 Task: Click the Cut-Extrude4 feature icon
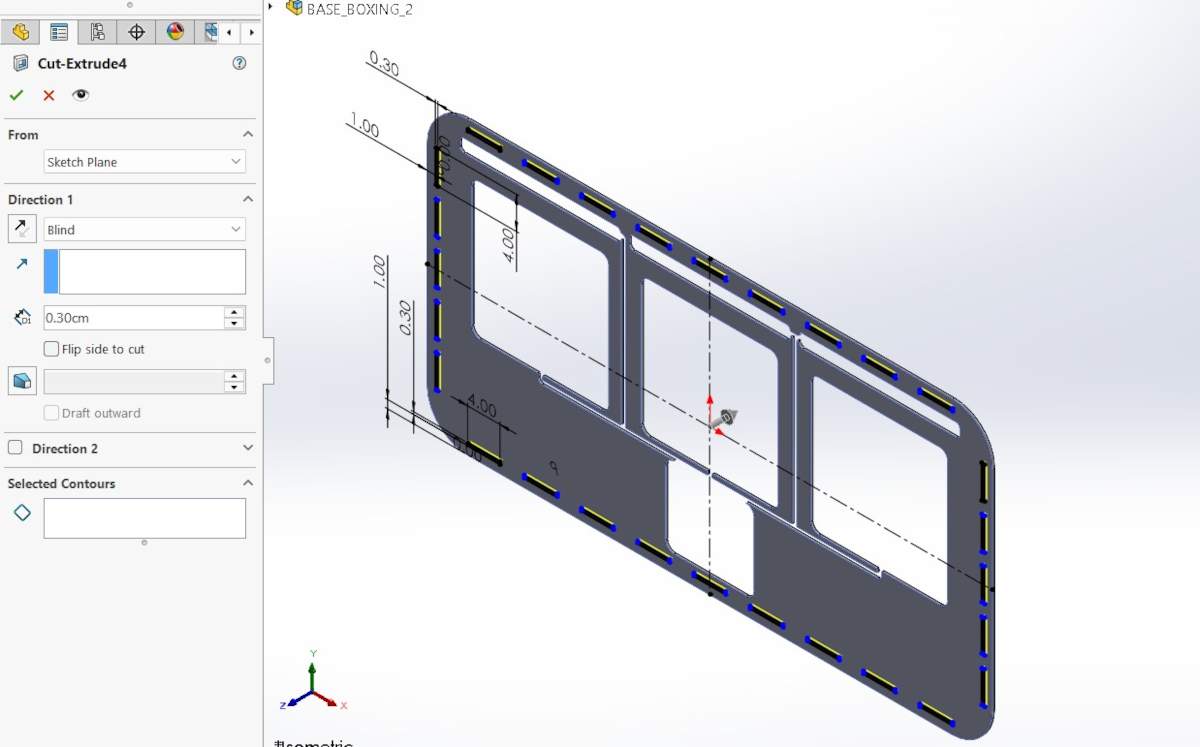tap(20, 63)
